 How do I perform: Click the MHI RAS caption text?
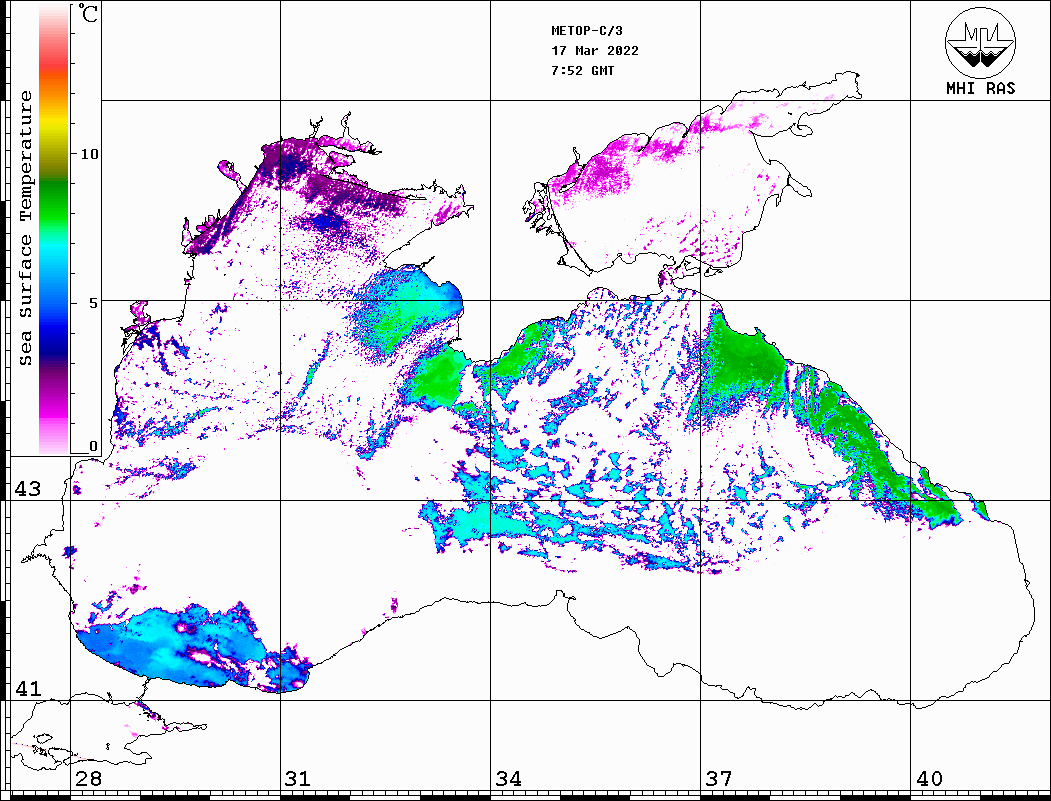[x=980, y=88]
